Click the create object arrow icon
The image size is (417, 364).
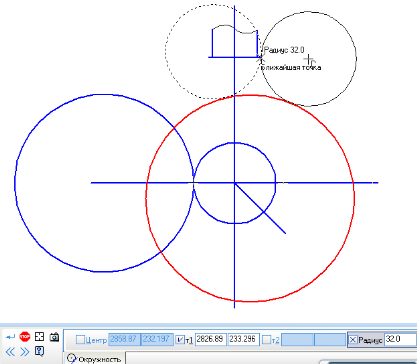coord(10,337)
